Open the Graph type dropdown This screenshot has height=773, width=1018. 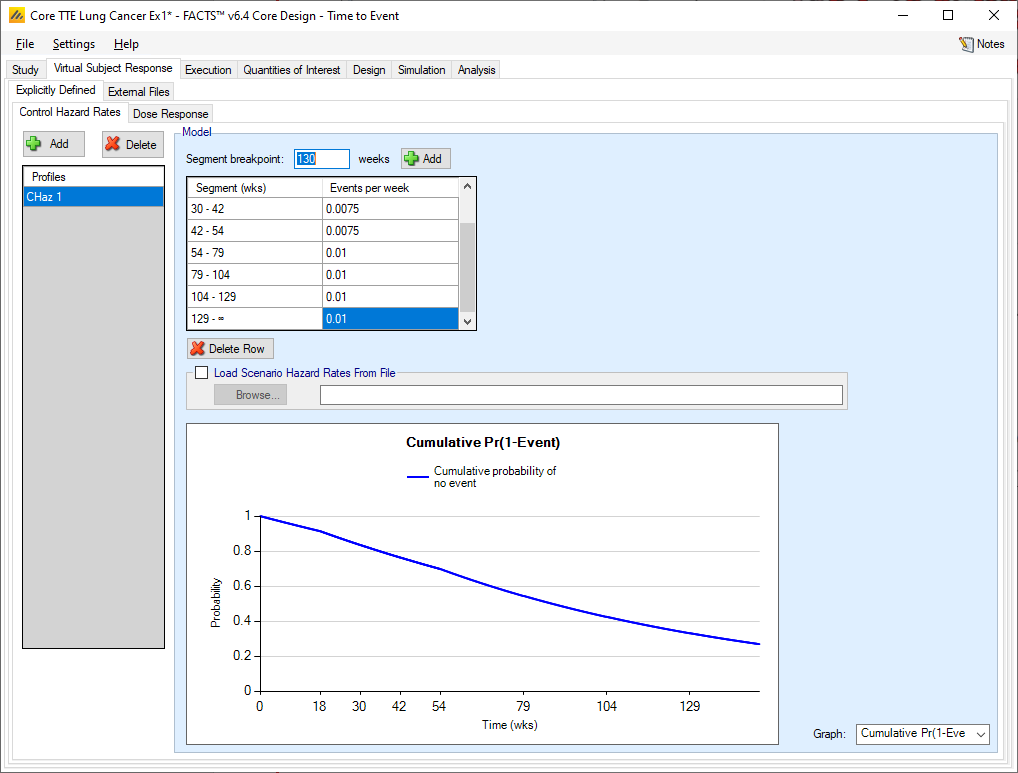click(922, 734)
